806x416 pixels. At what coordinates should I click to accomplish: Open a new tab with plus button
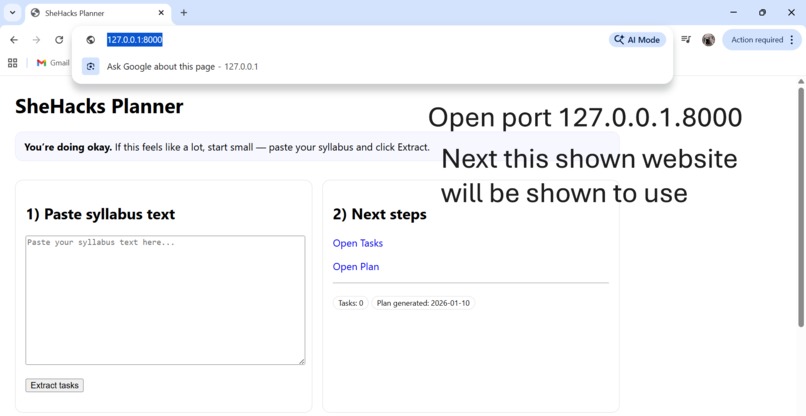[x=184, y=13]
